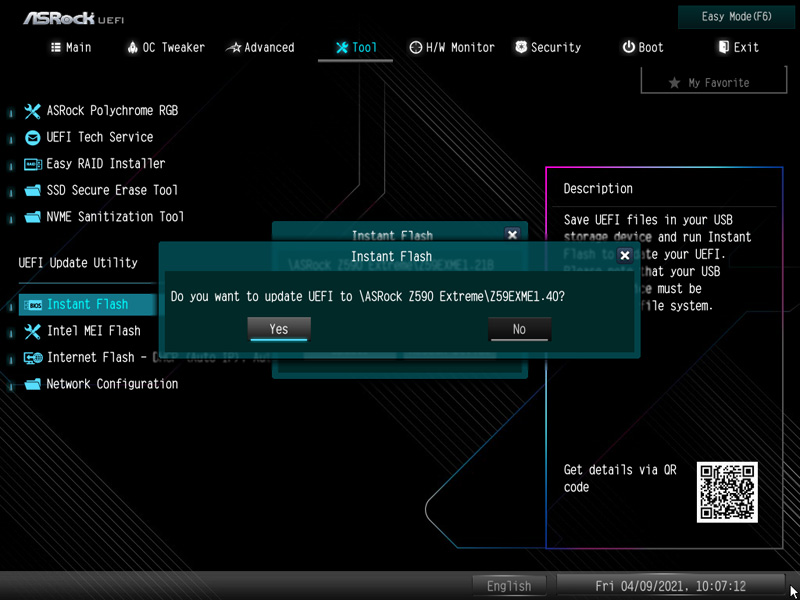
Task: Click the NVME Sanitization Tool folder icon
Action: point(32,217)
